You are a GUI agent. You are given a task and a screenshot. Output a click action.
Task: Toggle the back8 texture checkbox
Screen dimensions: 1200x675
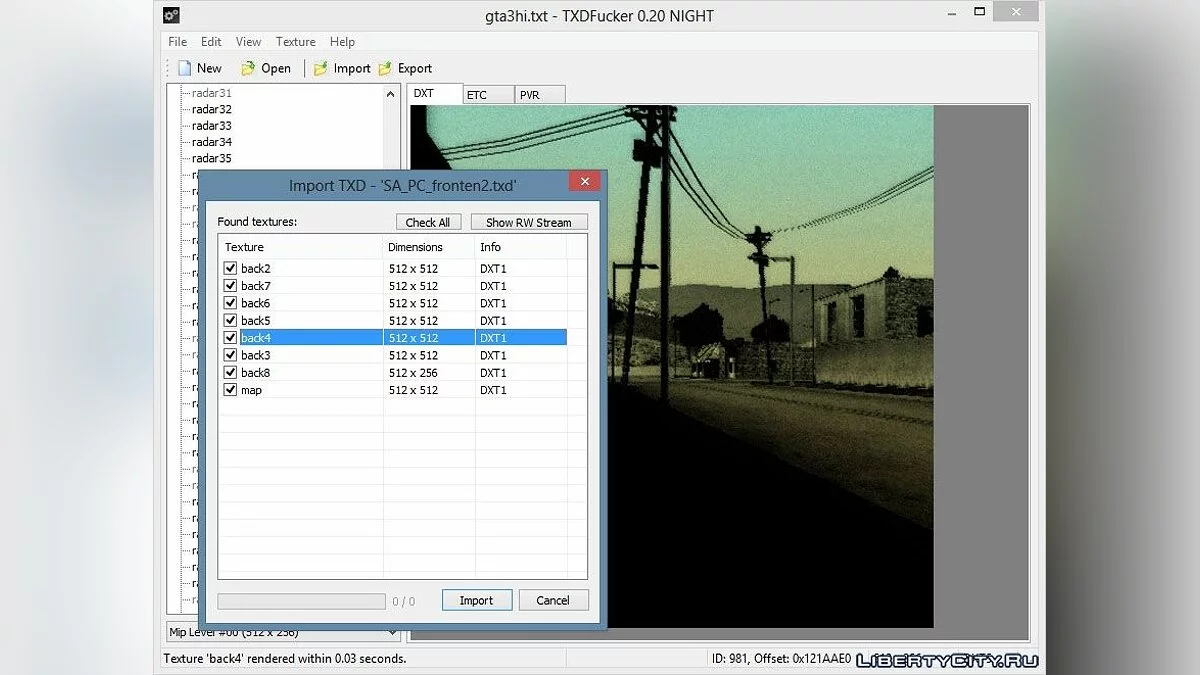point(231,373)
